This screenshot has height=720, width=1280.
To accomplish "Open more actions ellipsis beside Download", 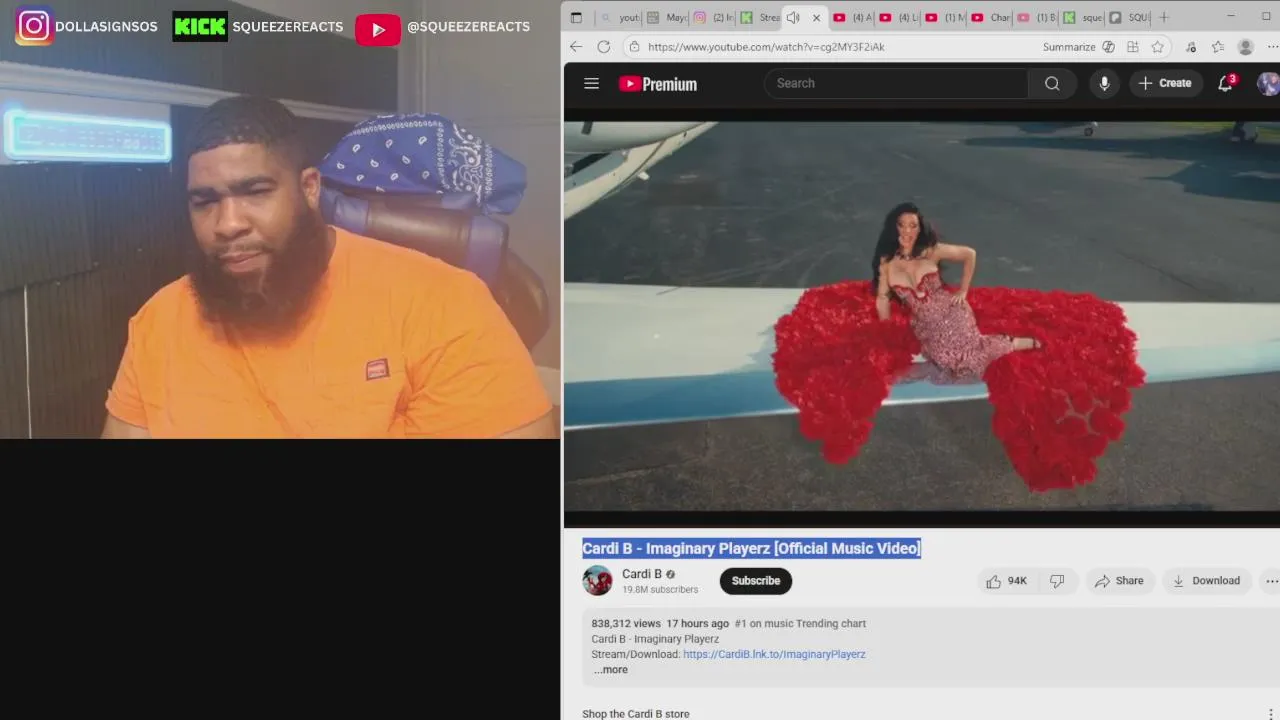I will coord(1271,581).
